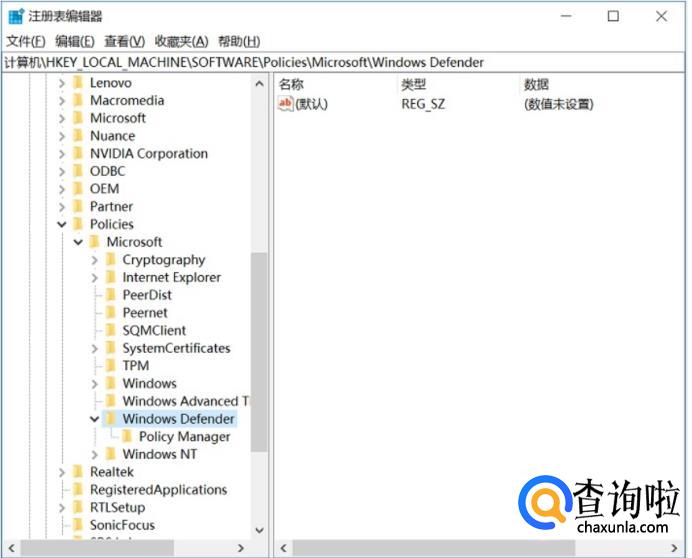Screen dimensions: 692x558
Task: Click the 名称 column header
Action: 291,84
